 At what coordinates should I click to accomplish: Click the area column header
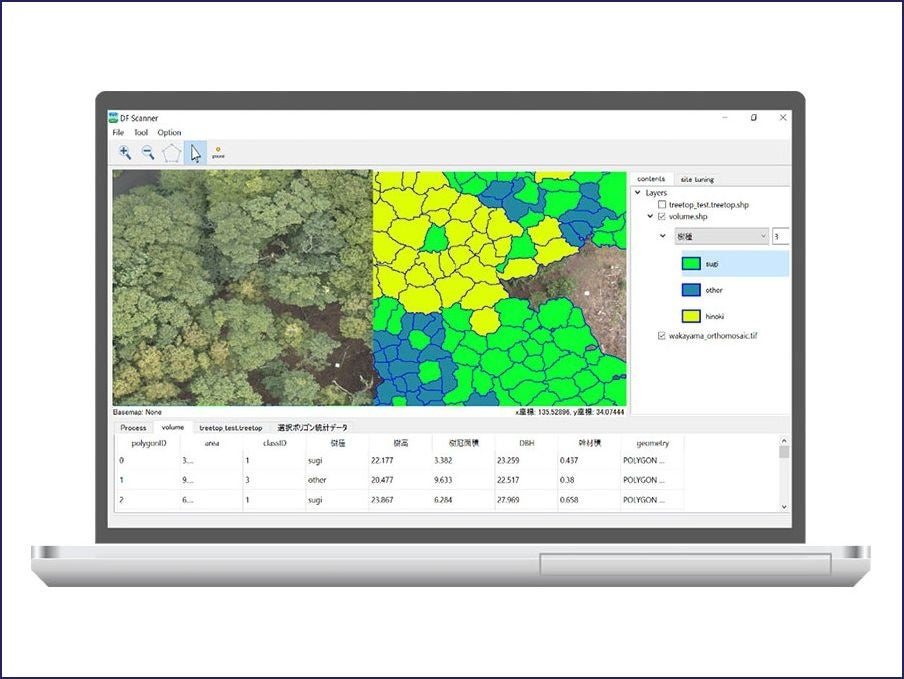(x=212, y=443)
